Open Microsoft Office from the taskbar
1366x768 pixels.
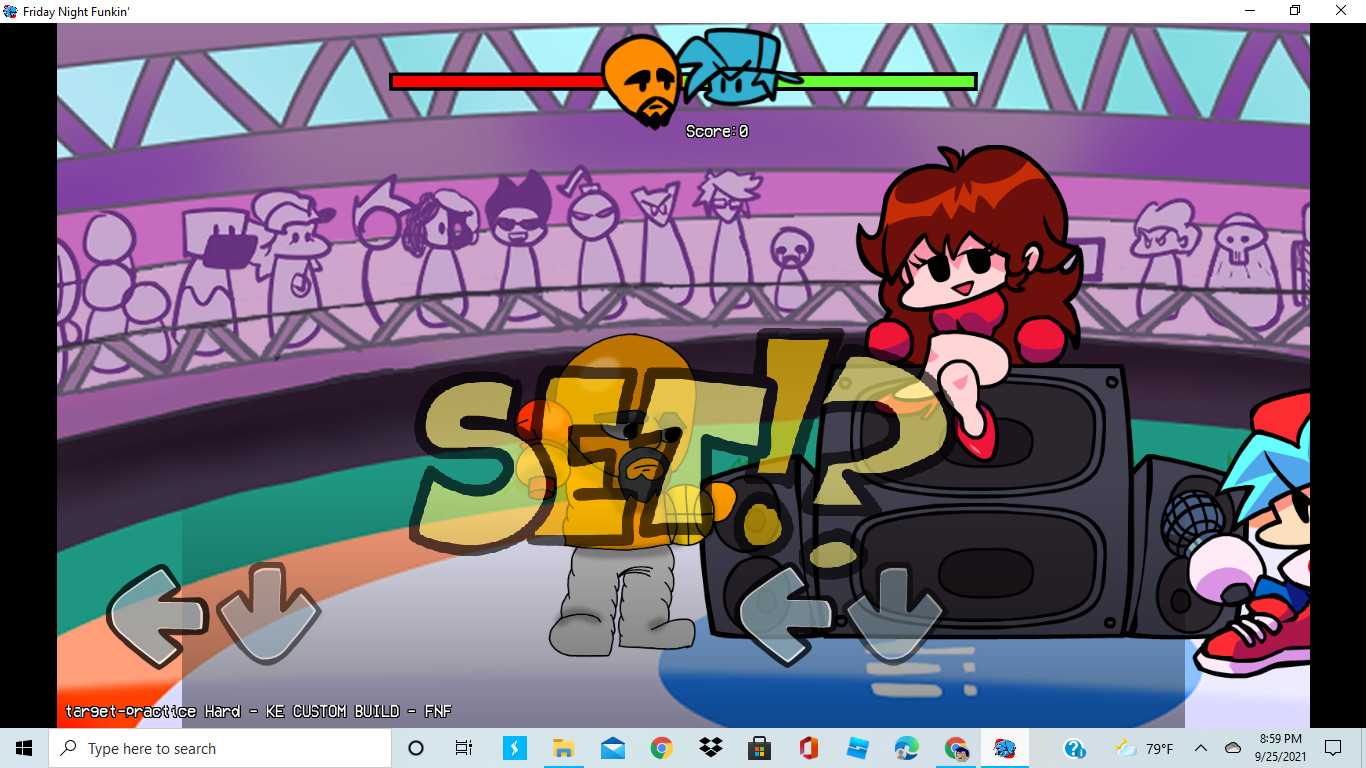(808, 748)
